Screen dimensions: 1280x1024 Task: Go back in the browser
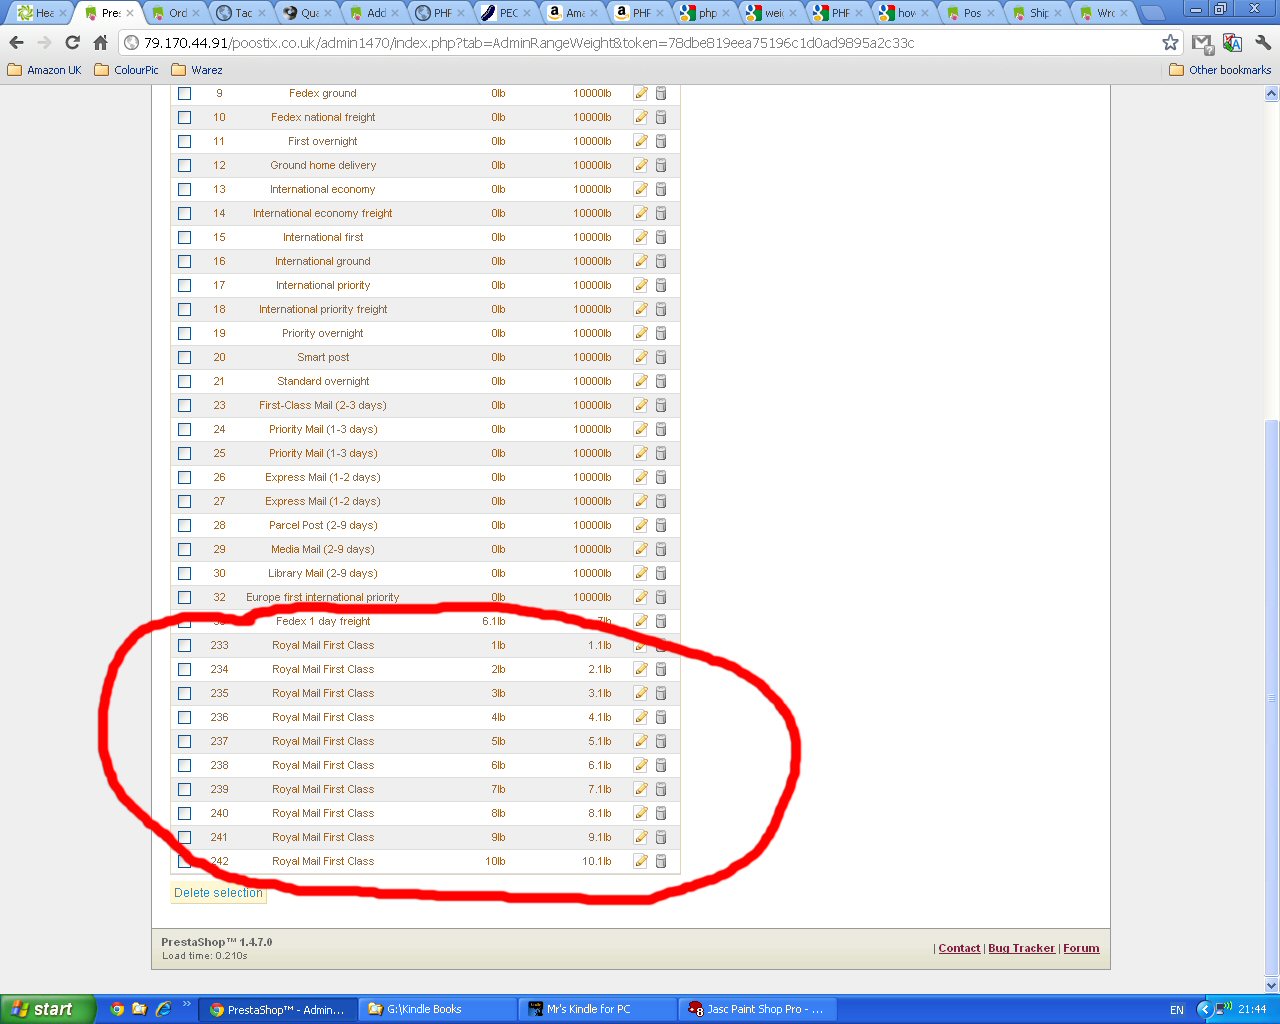tap(16, 43)
